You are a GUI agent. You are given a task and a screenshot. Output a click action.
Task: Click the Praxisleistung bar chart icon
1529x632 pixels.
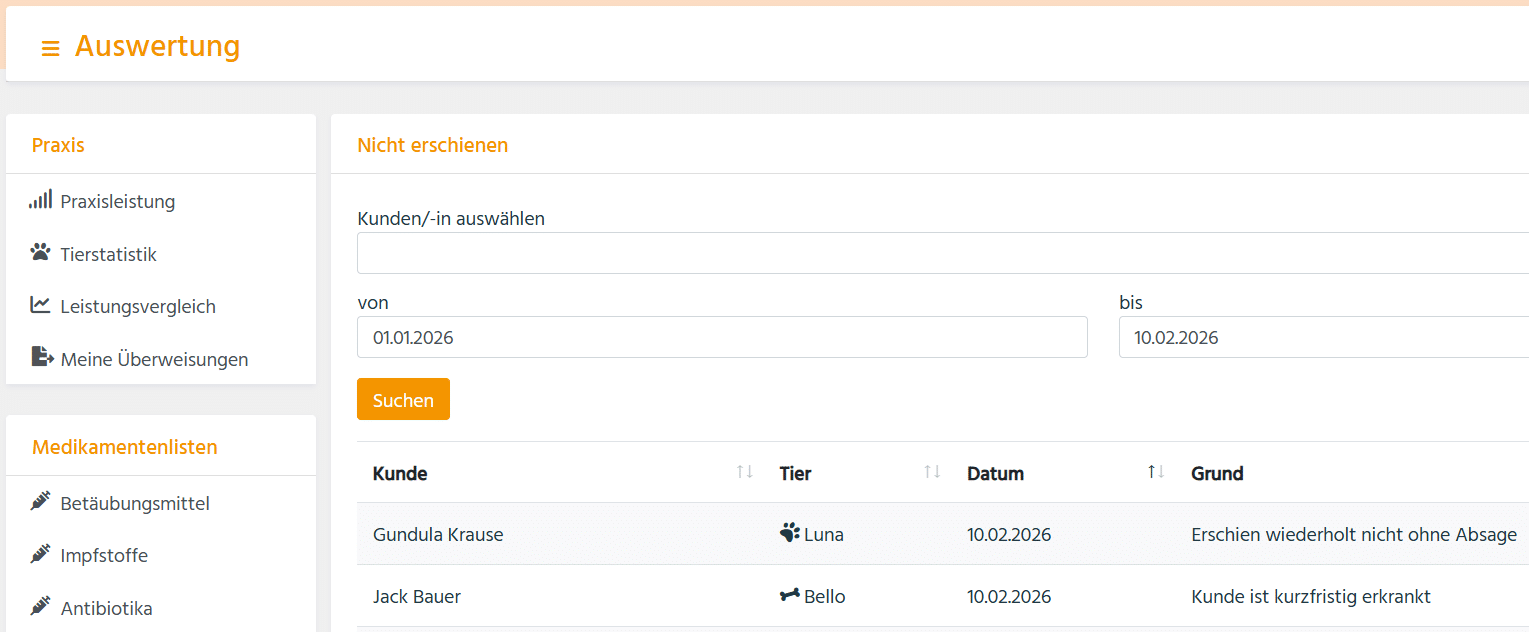(40, 200)
